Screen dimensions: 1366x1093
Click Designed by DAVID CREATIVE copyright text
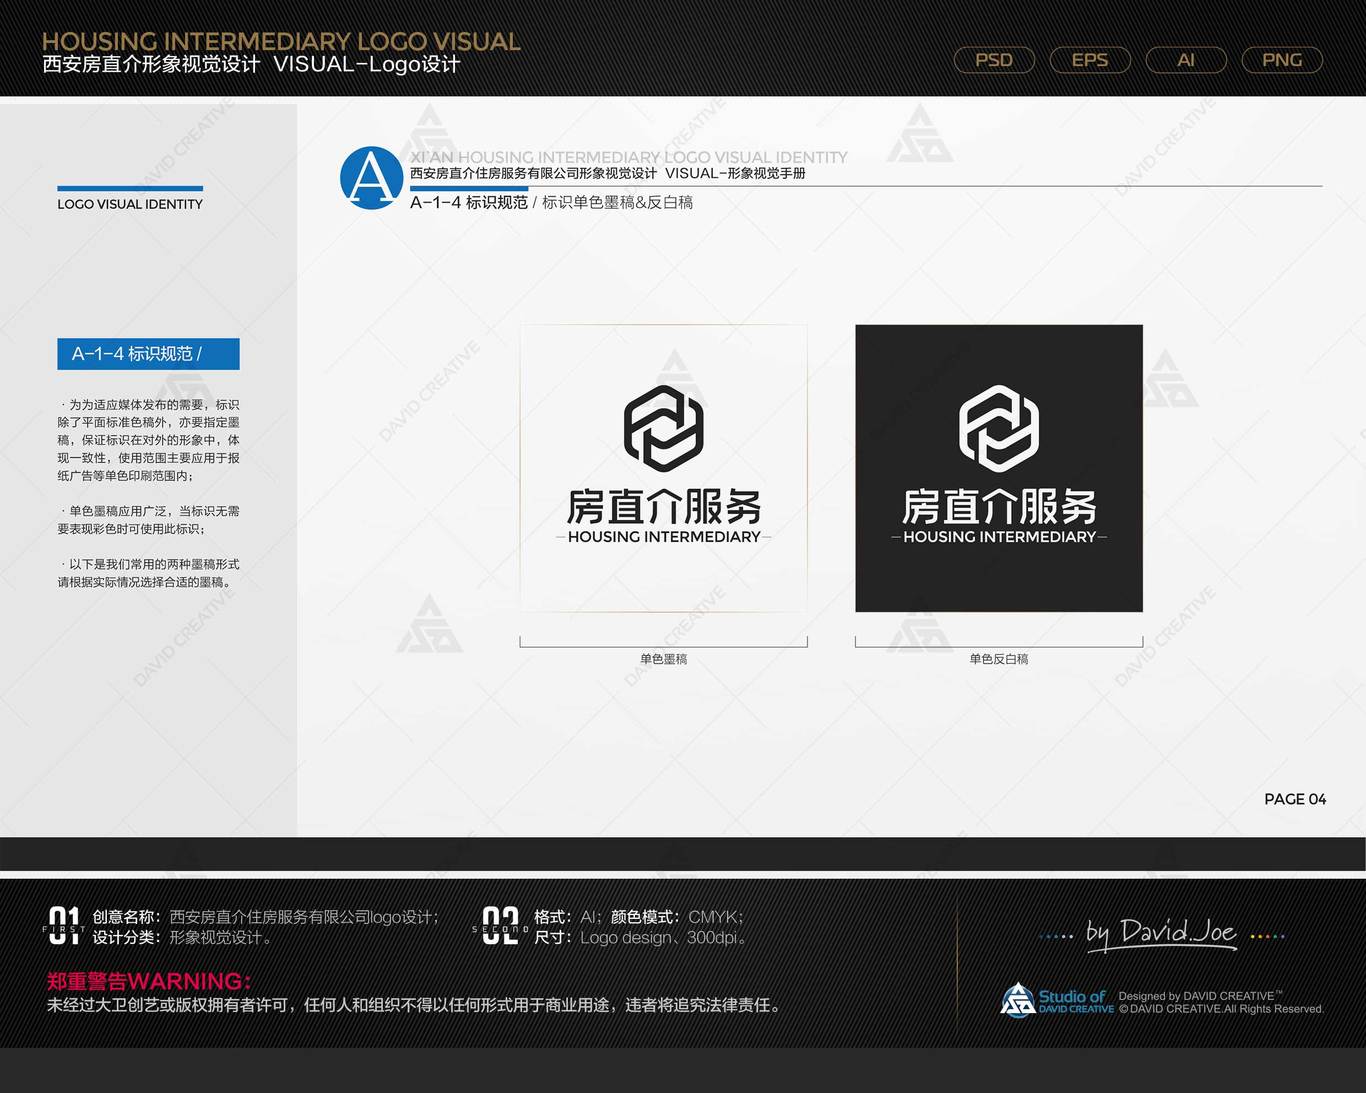click(x=1221, y=1002)
